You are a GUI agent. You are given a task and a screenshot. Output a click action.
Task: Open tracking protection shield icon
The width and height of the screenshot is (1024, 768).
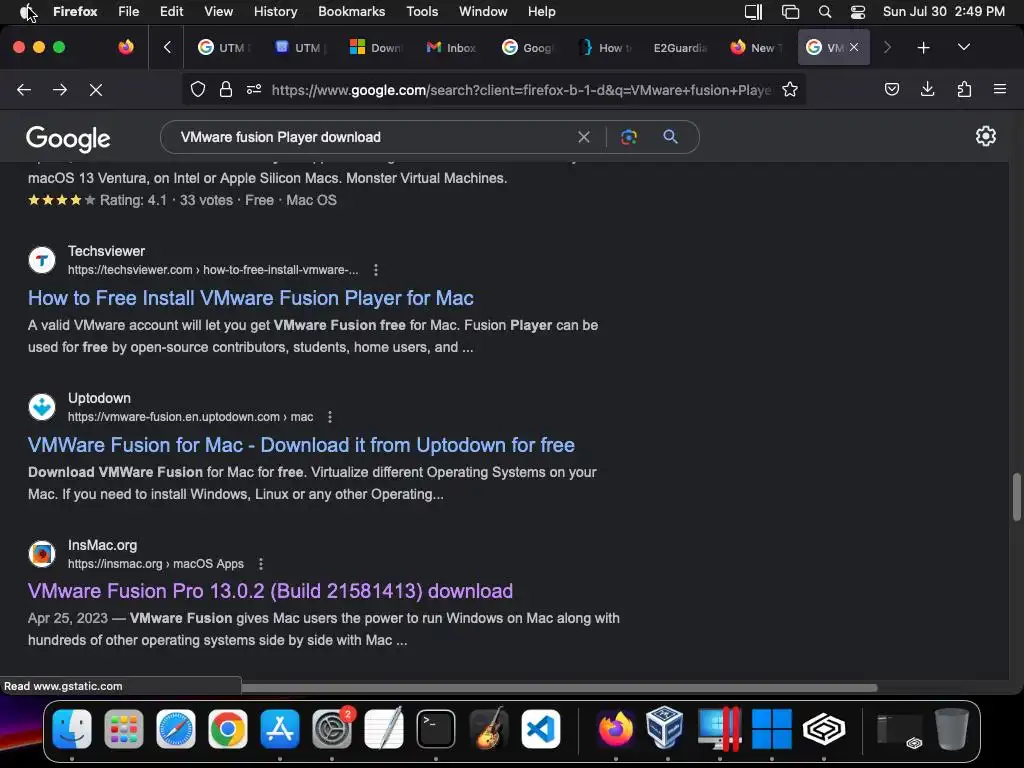[x=198, y=89]
